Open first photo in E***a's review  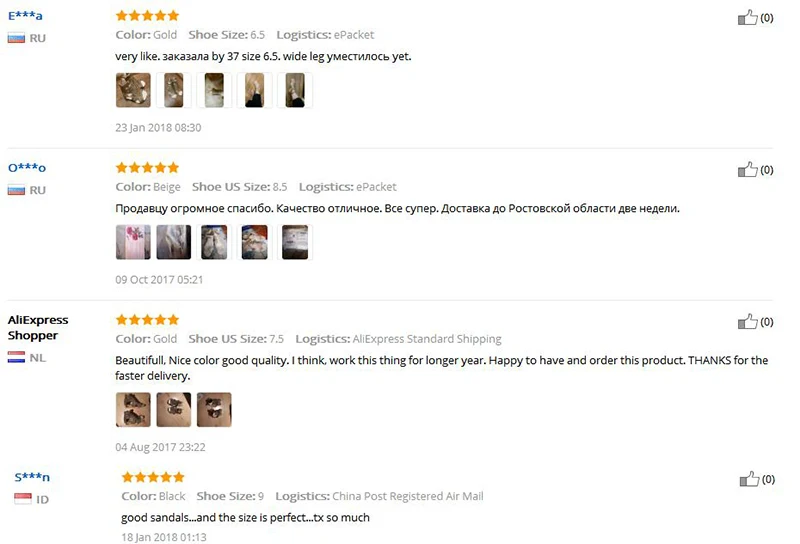133,90
